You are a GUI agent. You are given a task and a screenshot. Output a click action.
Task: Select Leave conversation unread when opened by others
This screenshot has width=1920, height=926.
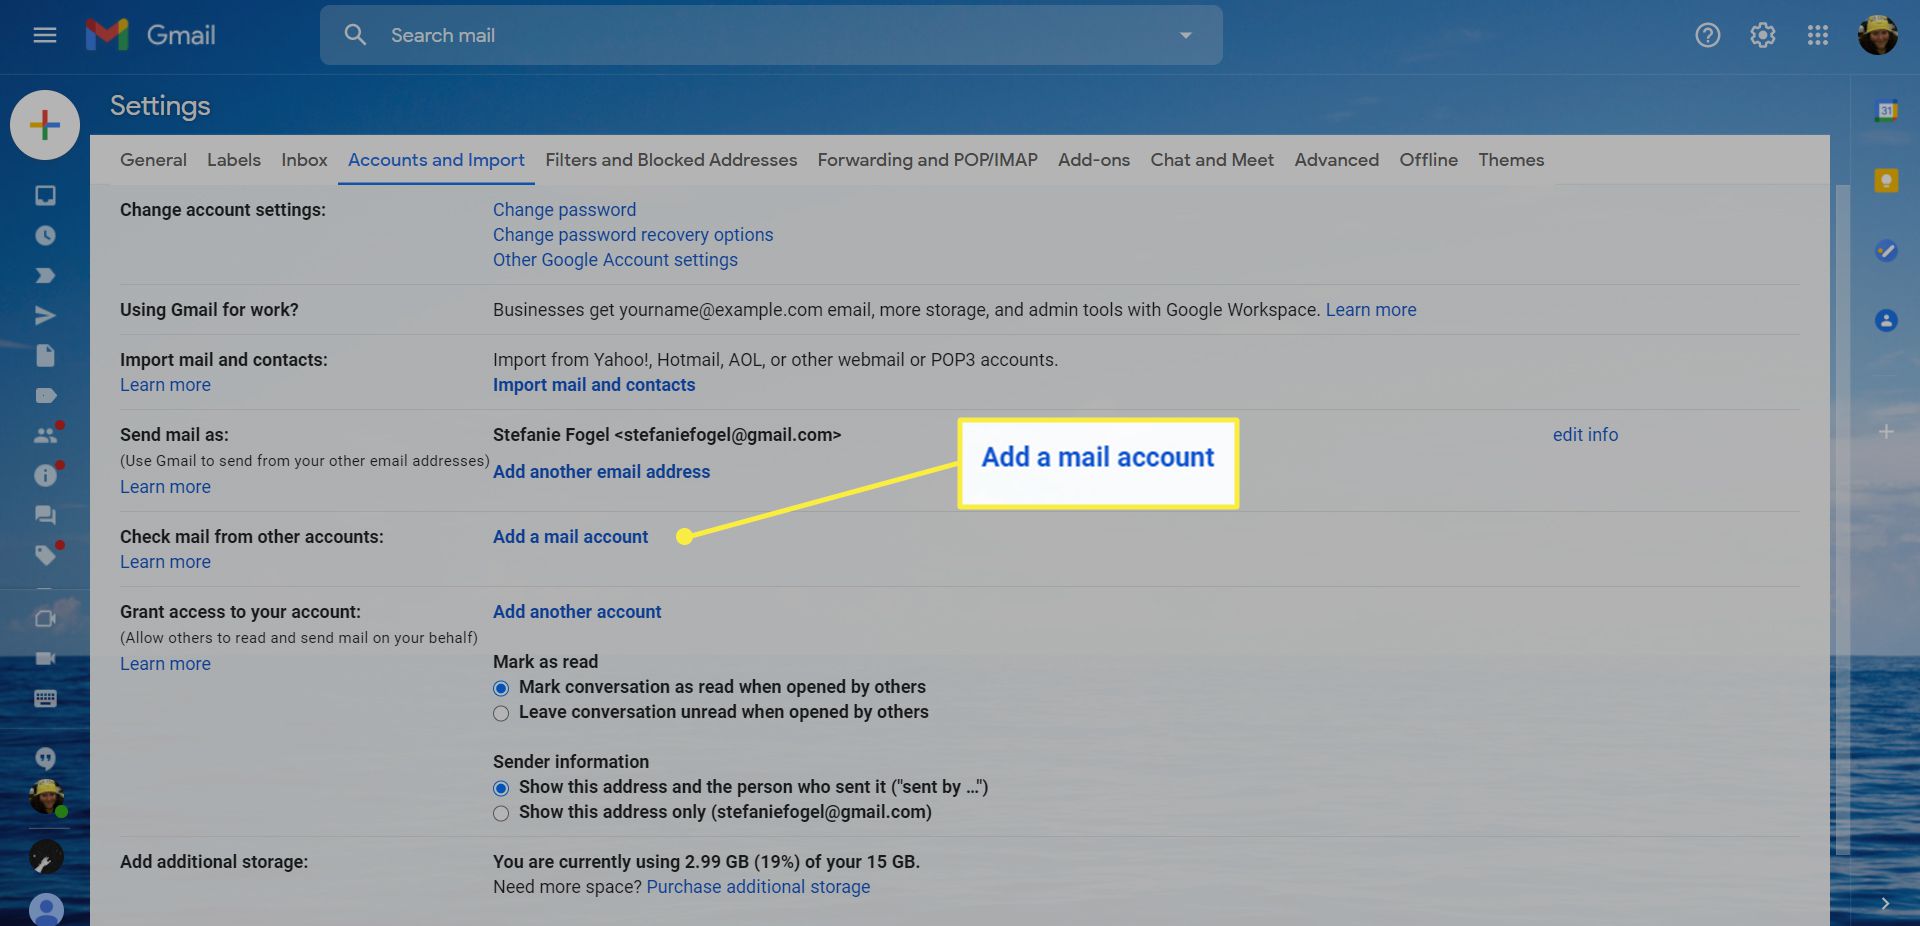pos(501,713)
